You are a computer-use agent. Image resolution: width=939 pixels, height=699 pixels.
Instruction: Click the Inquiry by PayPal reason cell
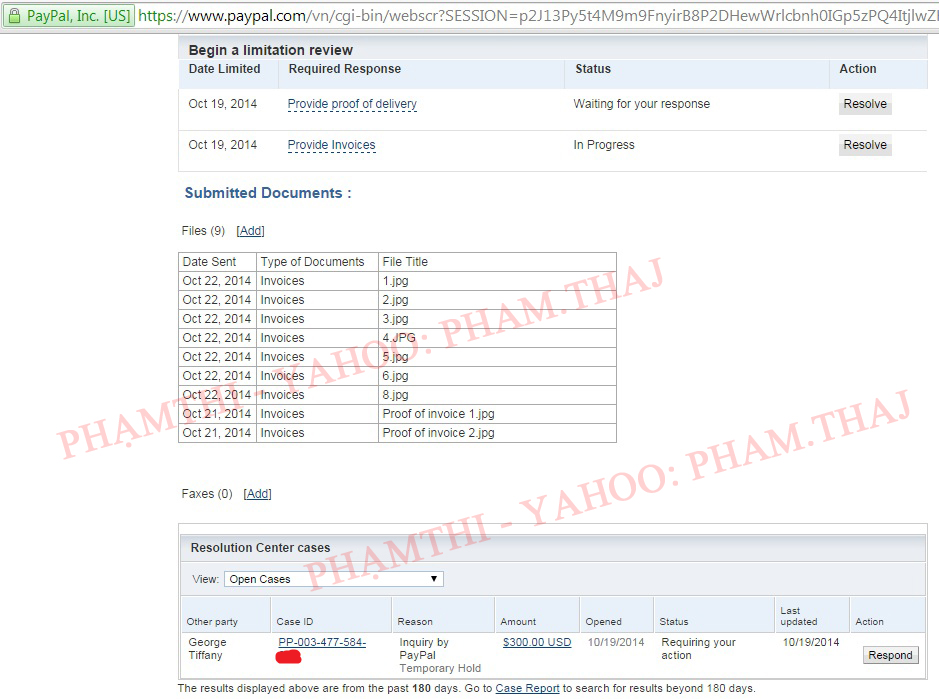440,655
